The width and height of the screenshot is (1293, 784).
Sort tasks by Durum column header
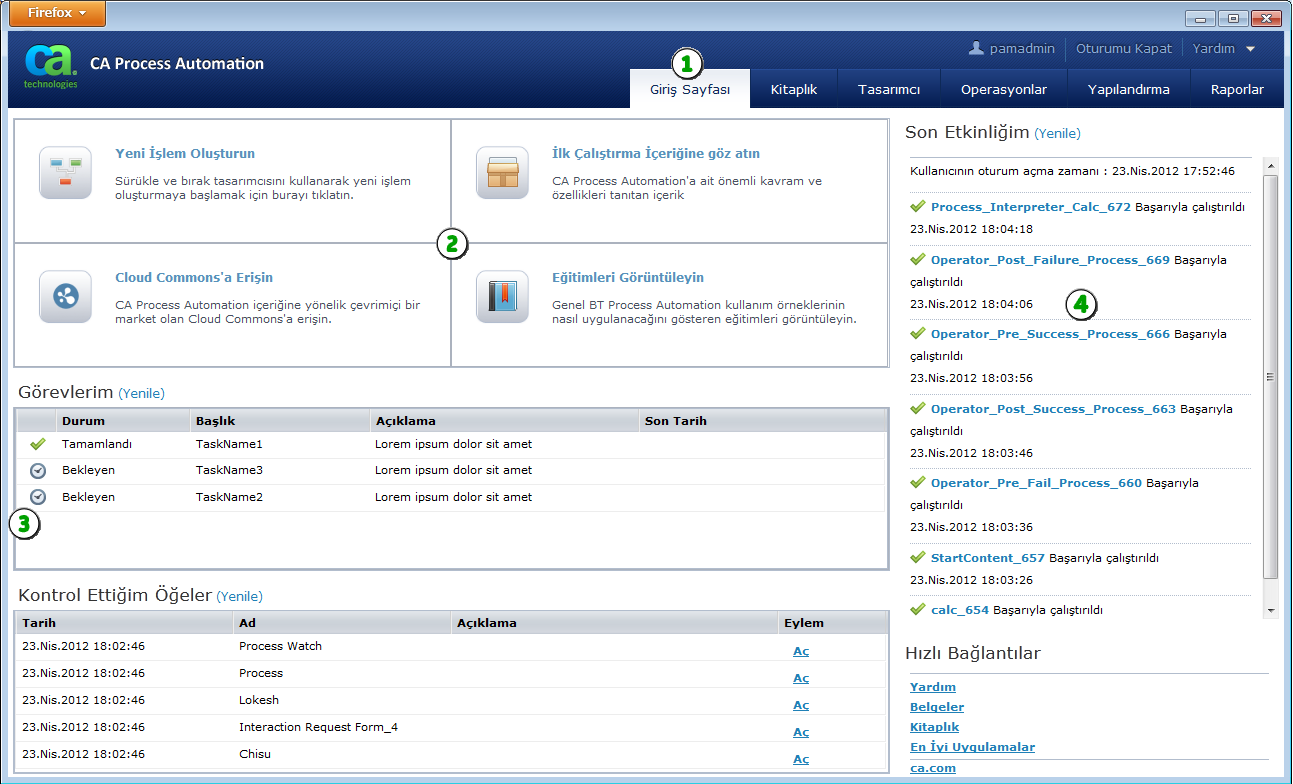[x=83, y=421]
